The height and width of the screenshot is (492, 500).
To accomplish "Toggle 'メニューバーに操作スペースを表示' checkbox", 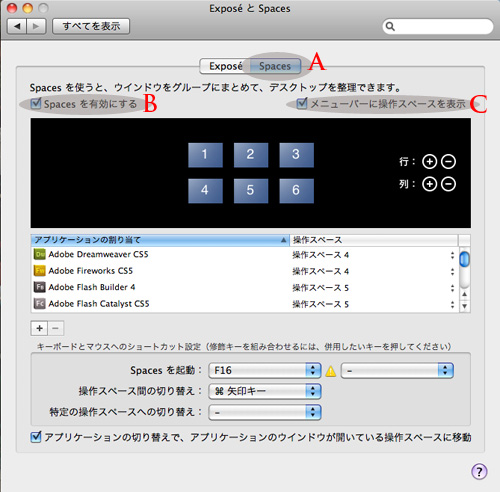I will coord(302,103).
